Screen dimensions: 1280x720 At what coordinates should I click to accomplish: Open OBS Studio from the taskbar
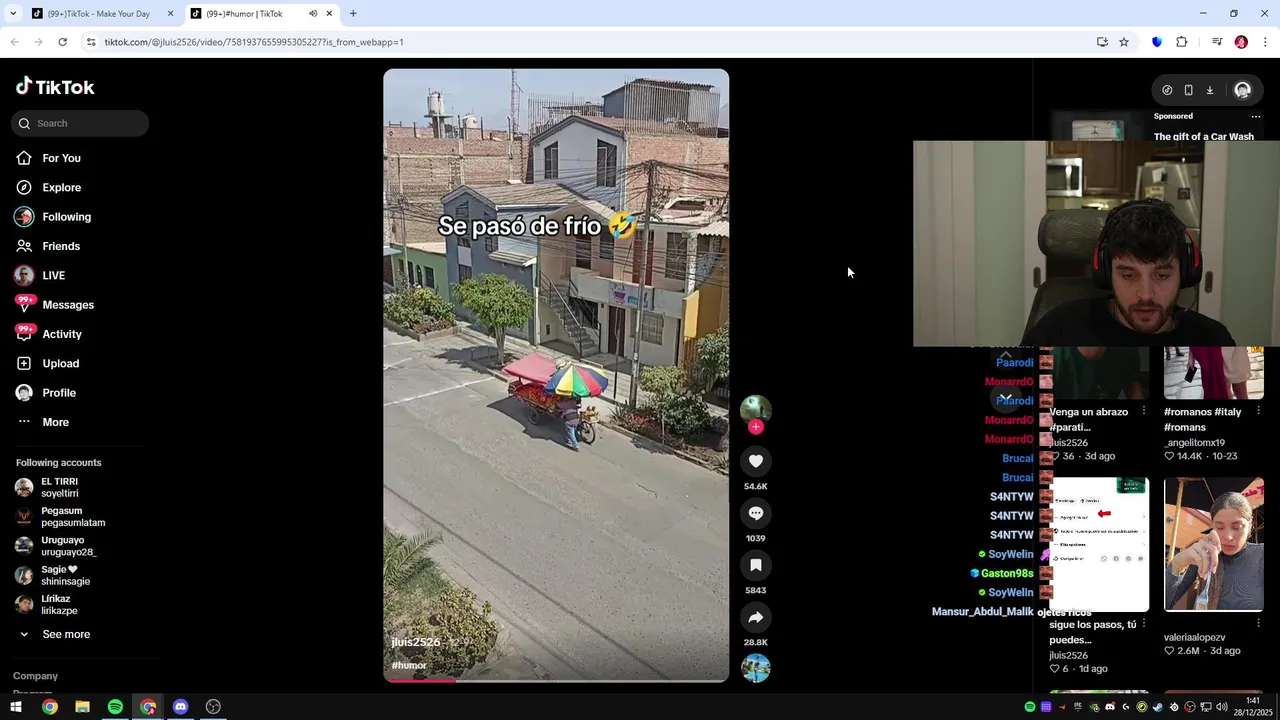213,707
